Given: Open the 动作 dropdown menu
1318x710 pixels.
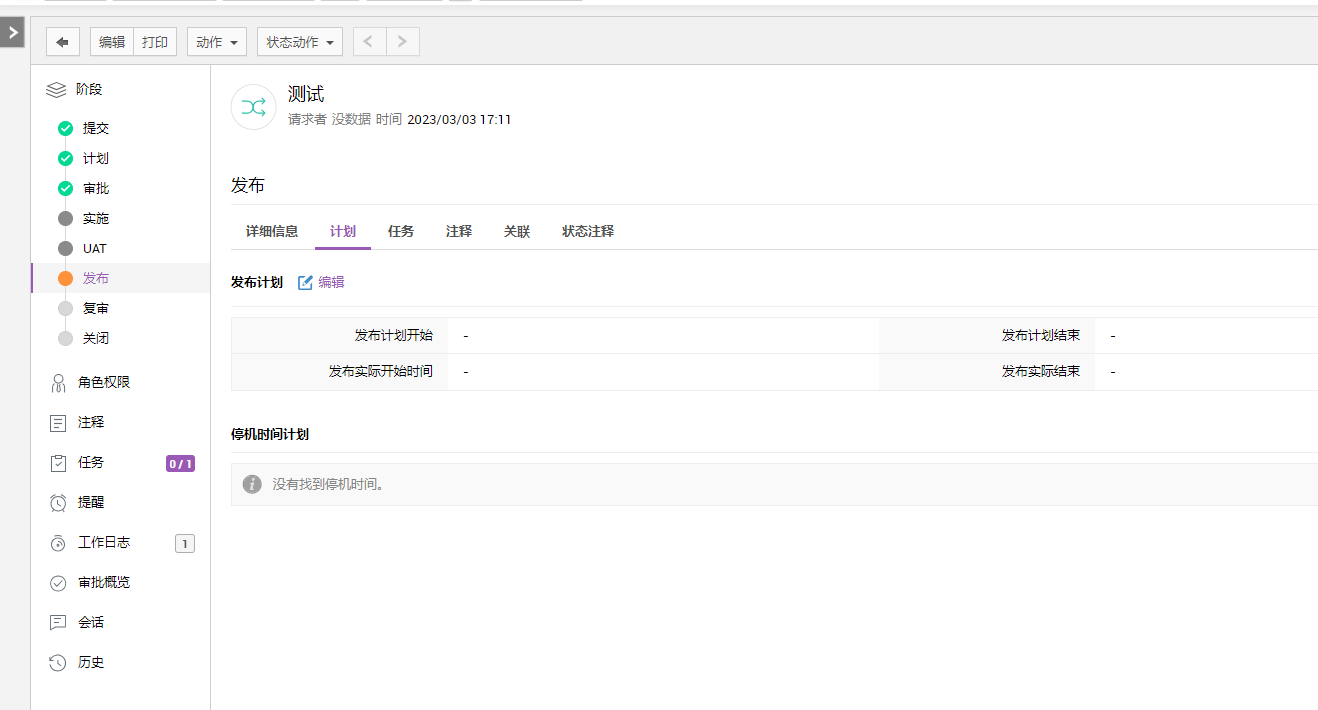Looking at the screenshot, I should click(216, 42).
